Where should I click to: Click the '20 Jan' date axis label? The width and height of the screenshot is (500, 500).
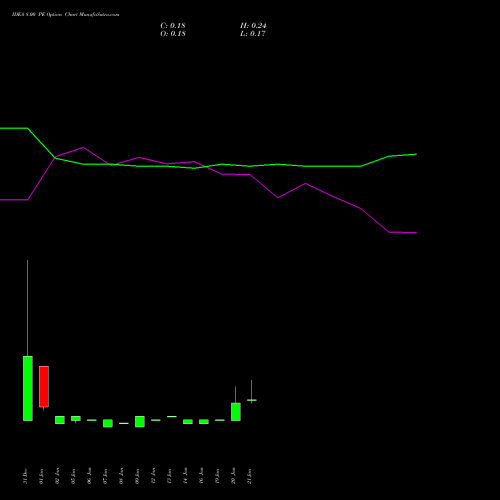click(x=234, y=476)
